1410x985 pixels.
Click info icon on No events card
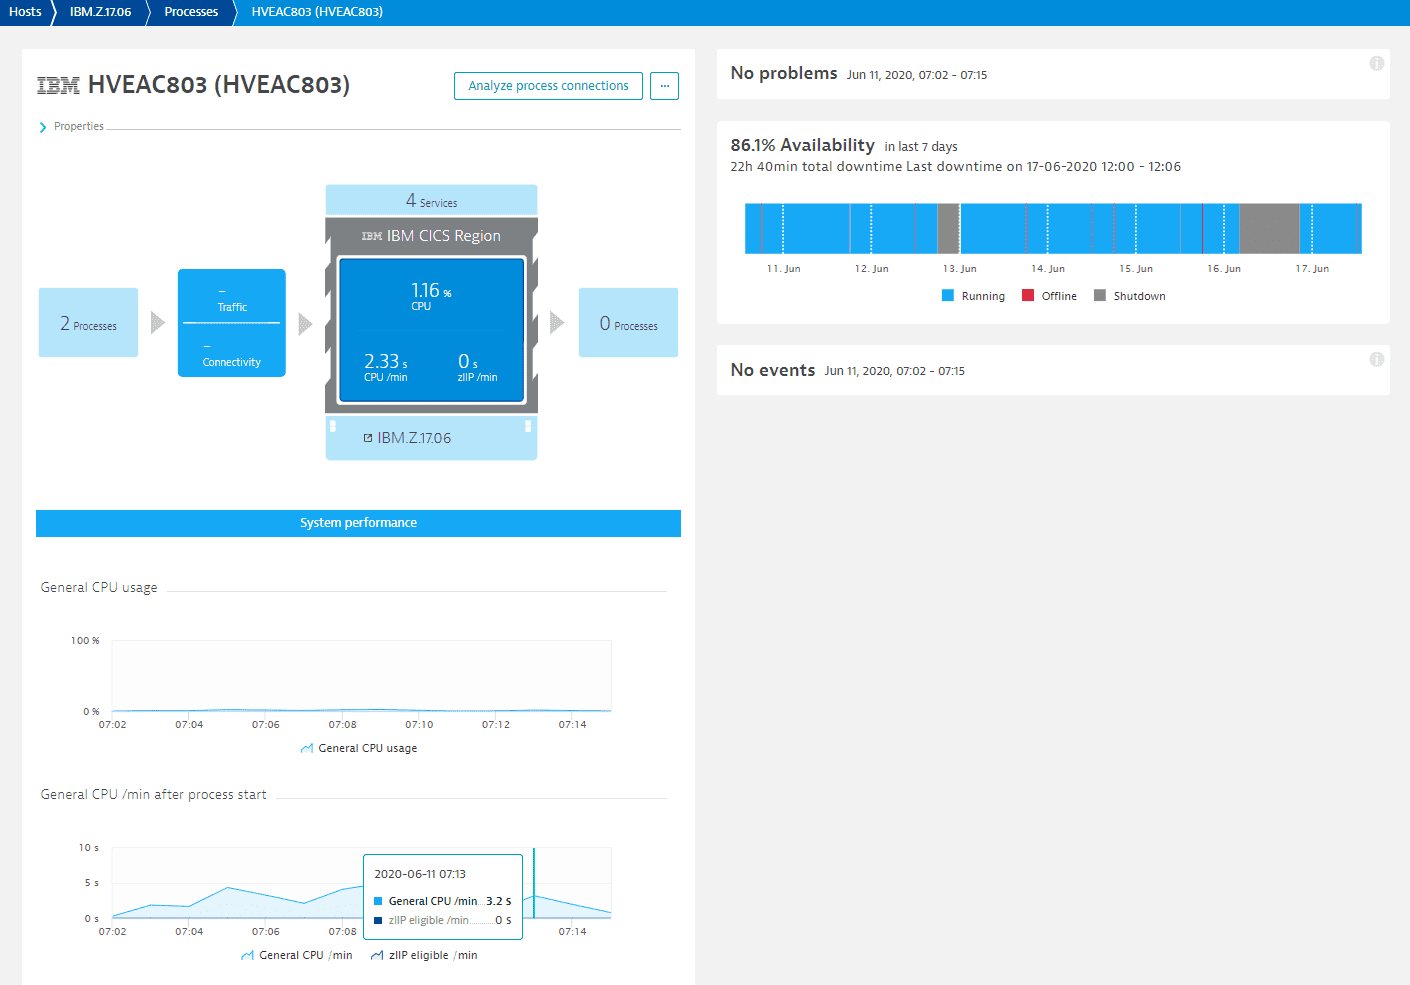tap(1377, 360)
